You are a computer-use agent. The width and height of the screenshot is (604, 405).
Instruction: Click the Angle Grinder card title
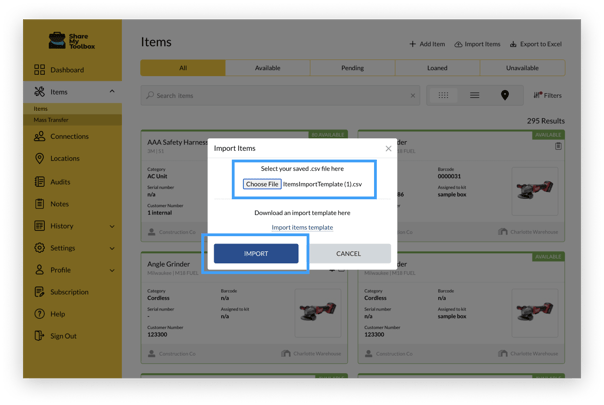pos(168,264)
